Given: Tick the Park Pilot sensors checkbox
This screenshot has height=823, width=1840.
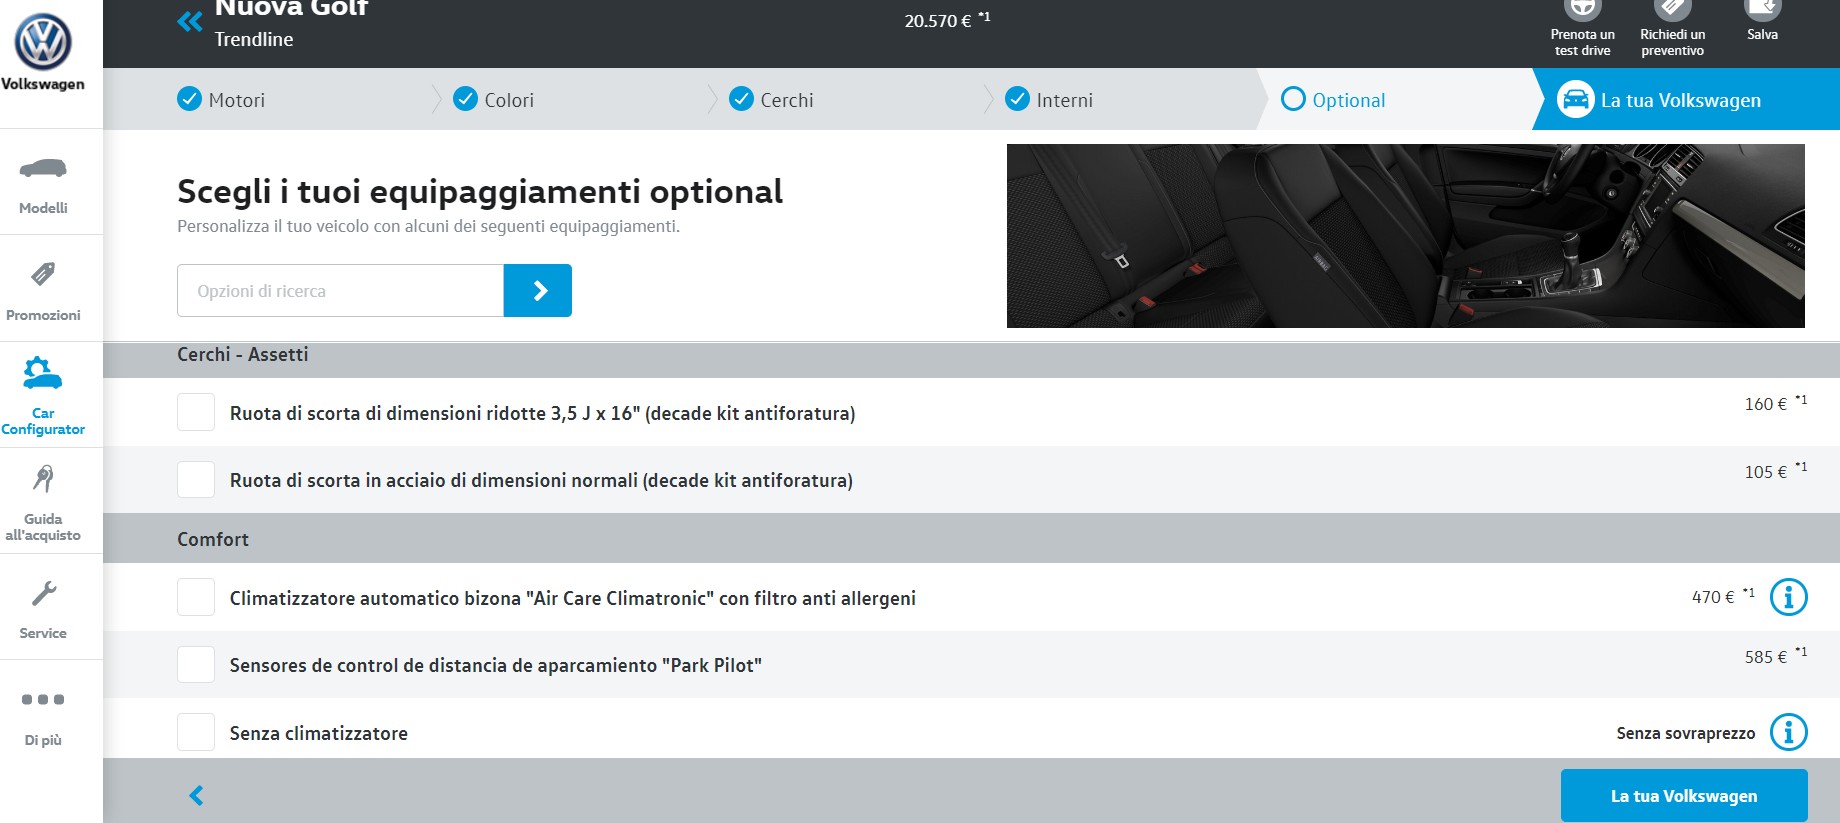Looking at the screenshot, I should (196, 664).
